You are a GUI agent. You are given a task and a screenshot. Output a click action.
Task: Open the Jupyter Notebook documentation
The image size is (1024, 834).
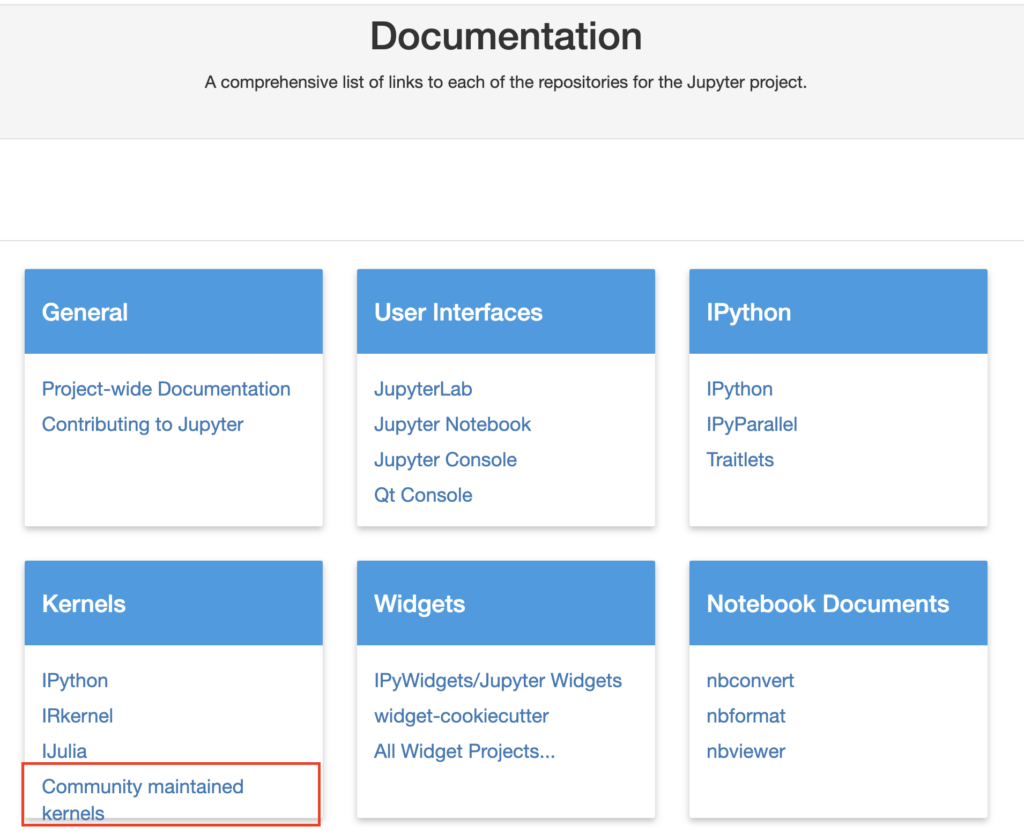[x=452, y=424]
